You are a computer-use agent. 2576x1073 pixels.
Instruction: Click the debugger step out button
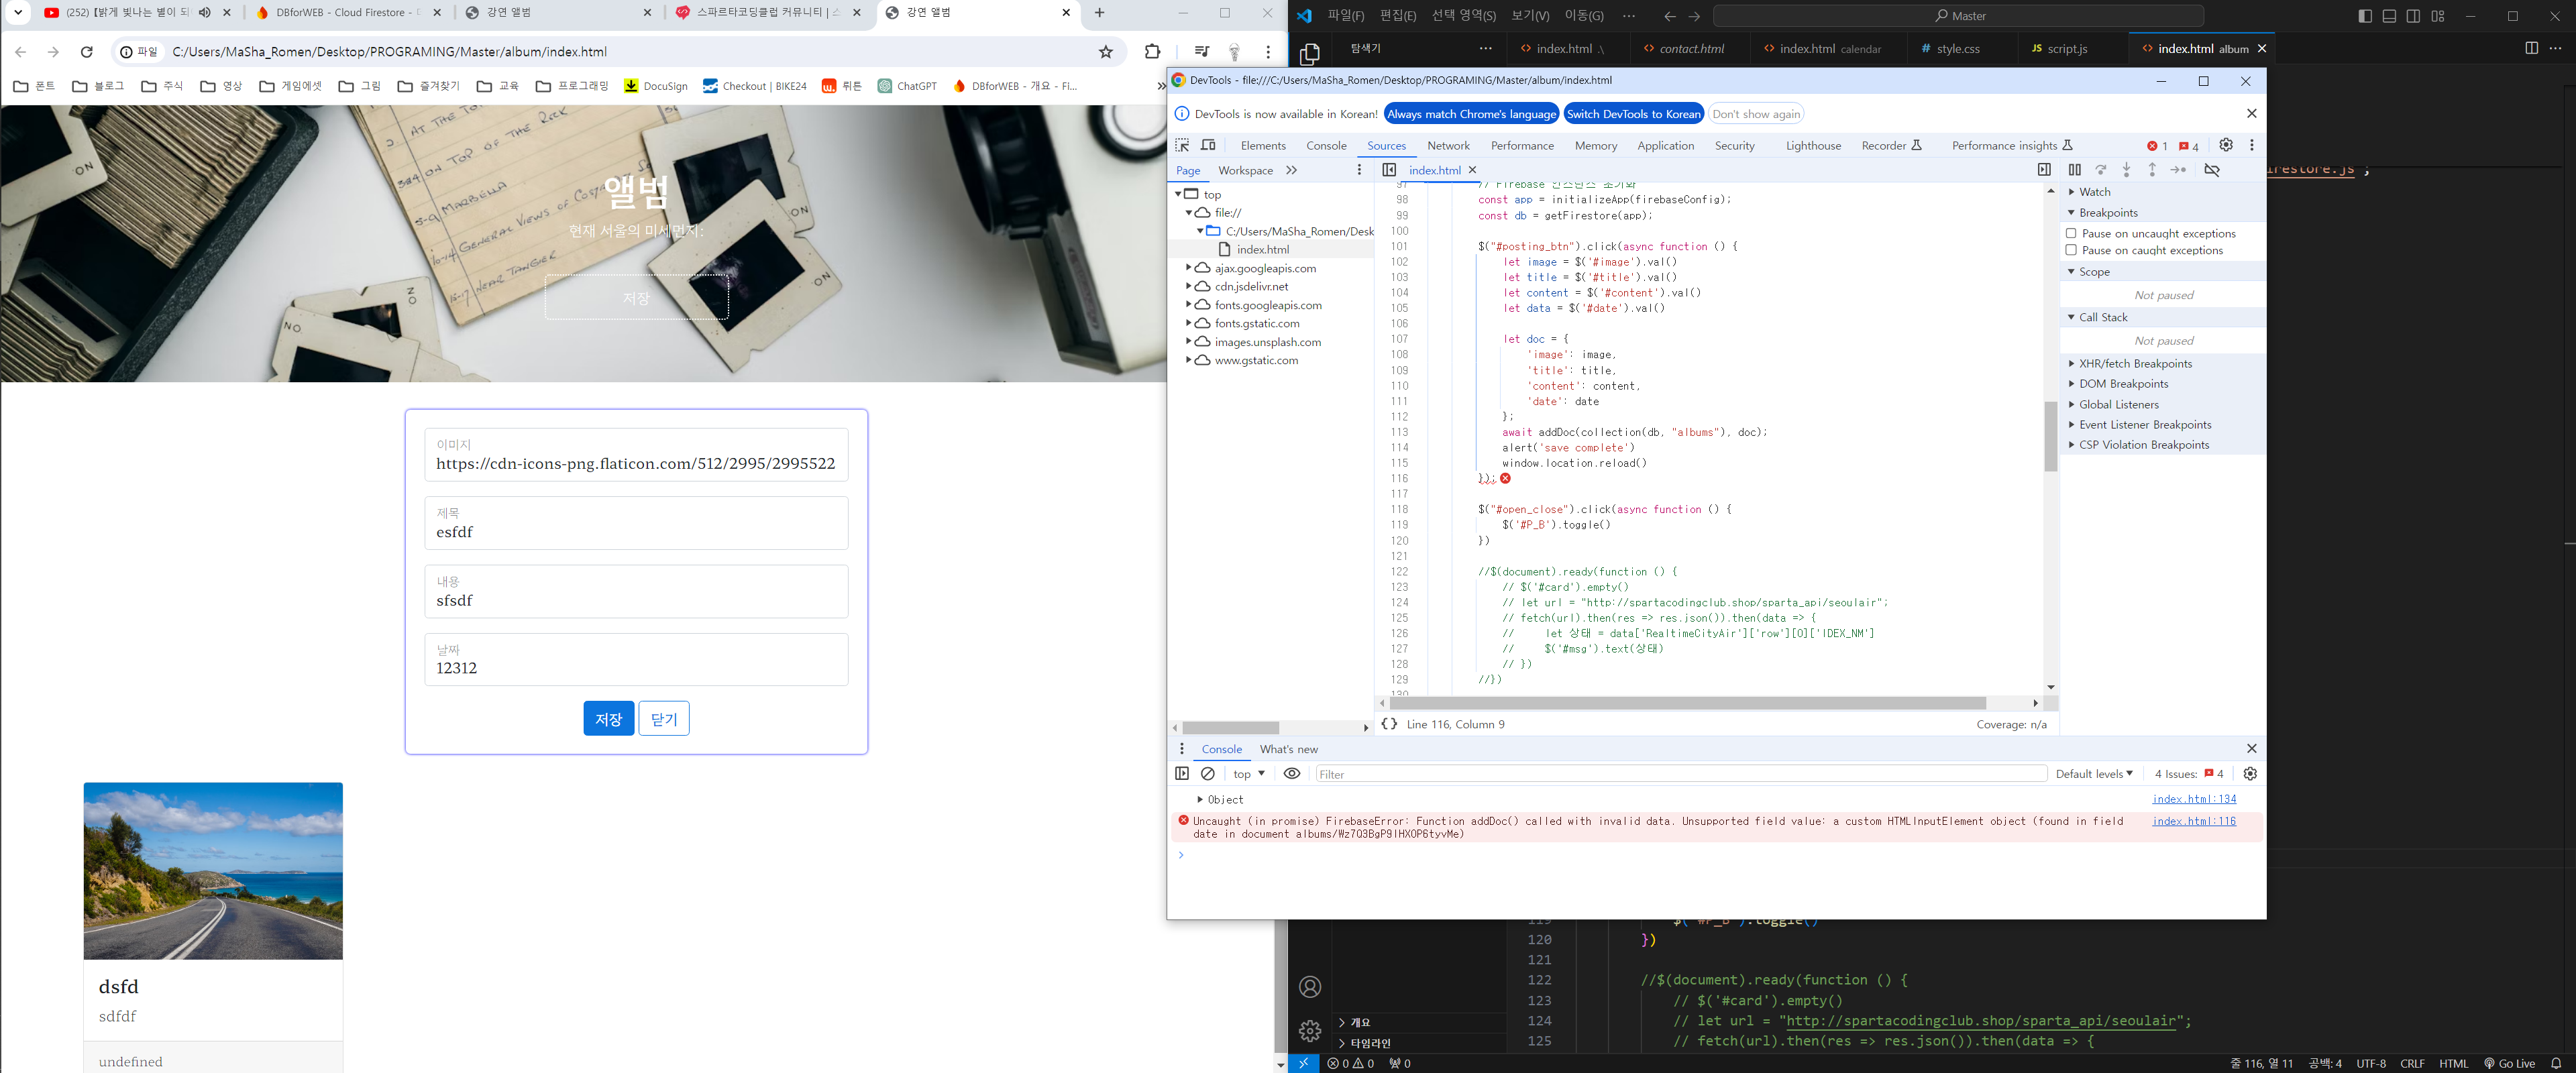(x=2152, y=170)
